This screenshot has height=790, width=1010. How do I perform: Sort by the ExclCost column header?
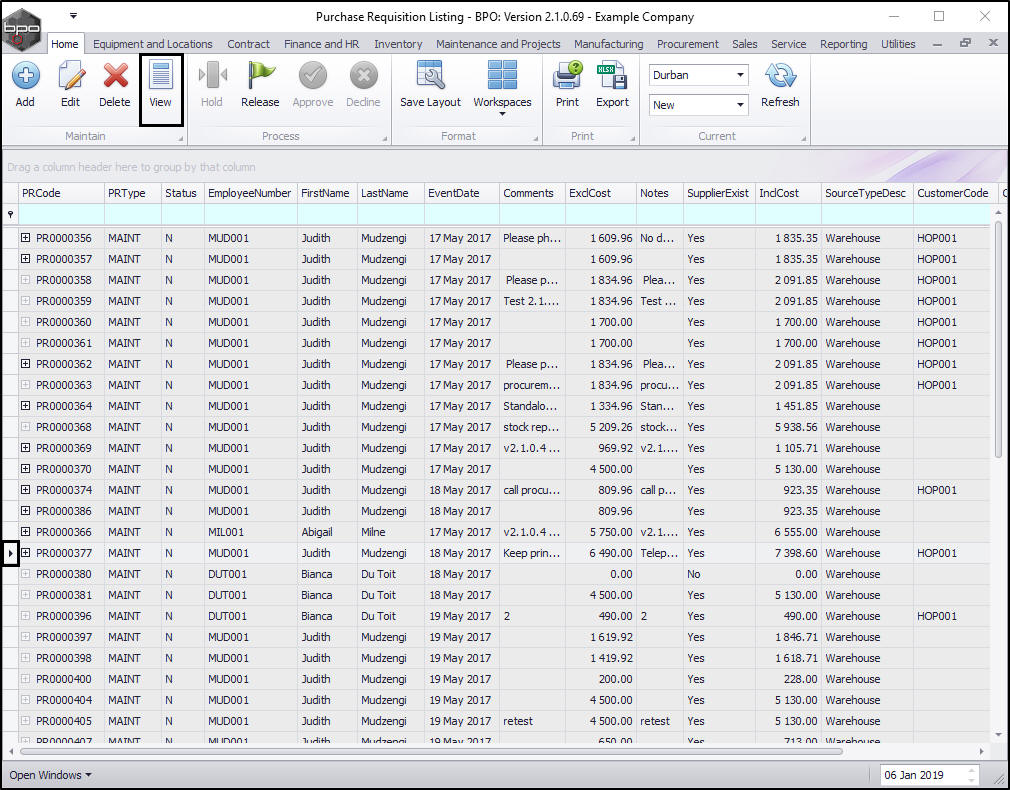click(x=600, y=193)
